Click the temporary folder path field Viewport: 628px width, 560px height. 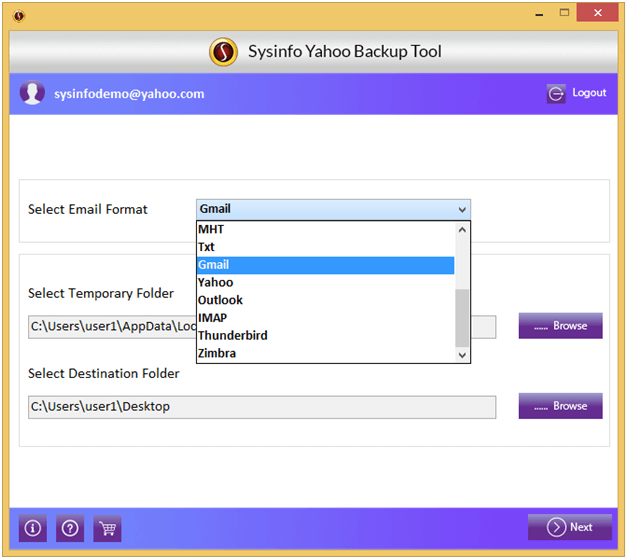(262, 327)
